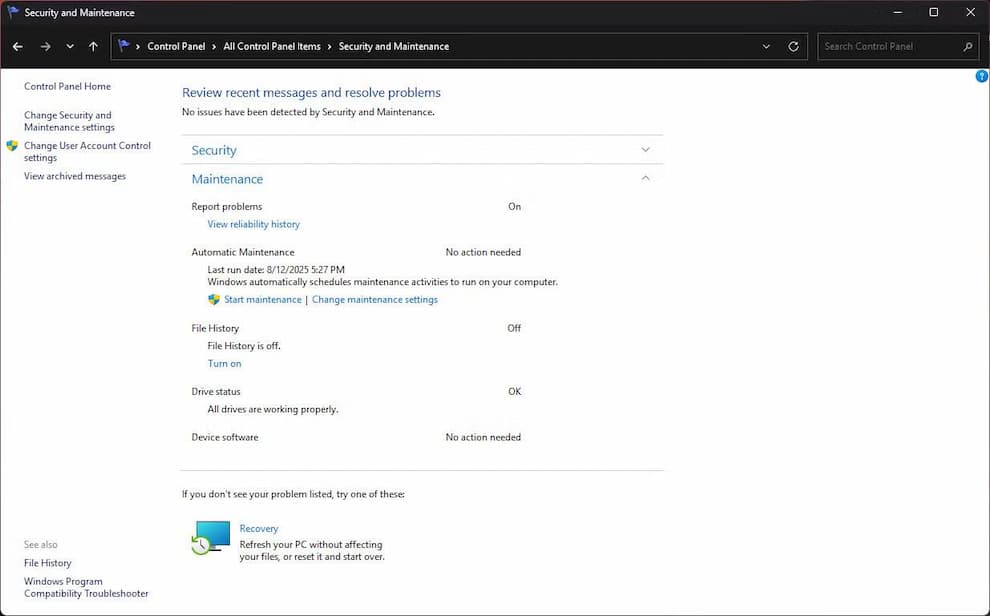Click the Back navigation arrow

click(18, 47)
